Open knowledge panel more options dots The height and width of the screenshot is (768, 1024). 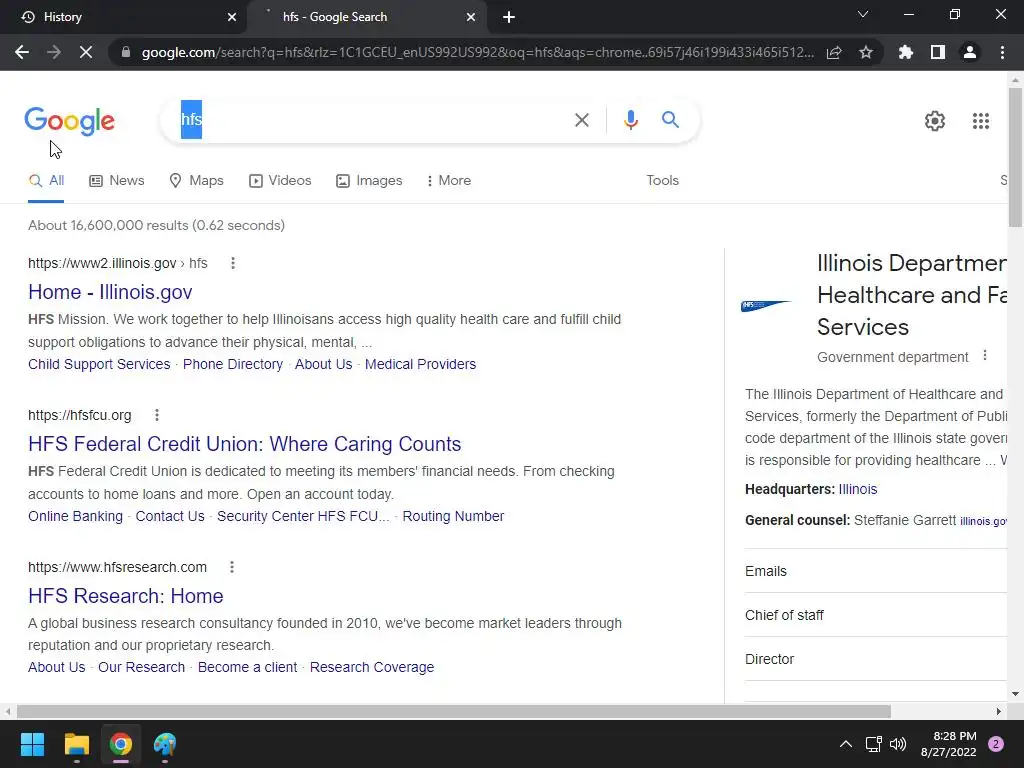coord(985,356)
